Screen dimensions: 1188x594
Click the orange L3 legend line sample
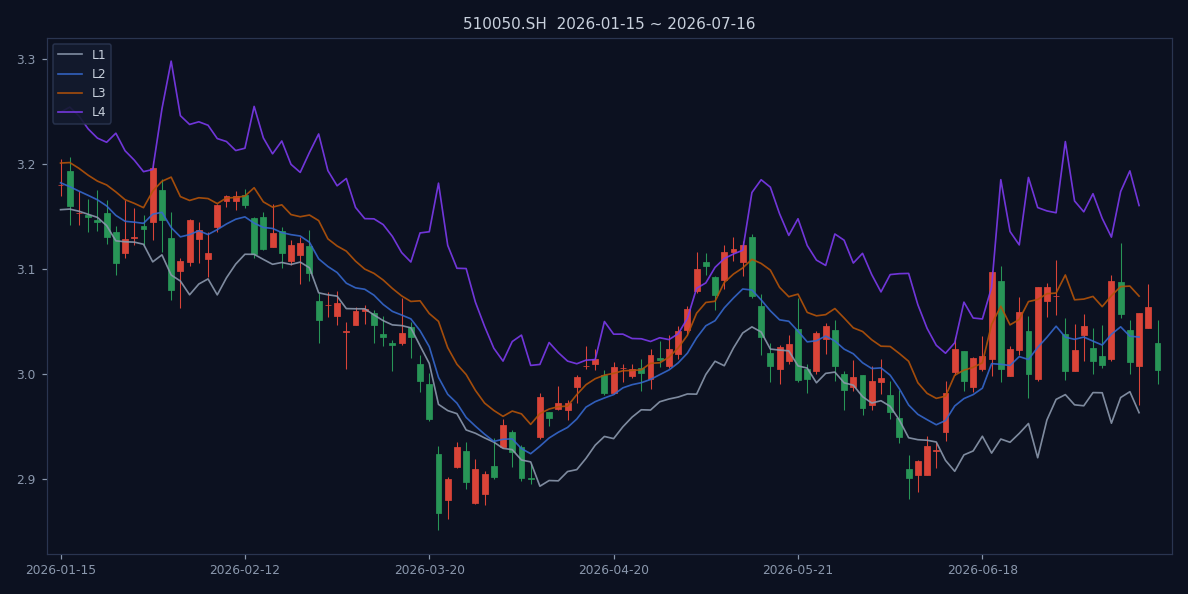pyautogui.click(x=70, y=93)
